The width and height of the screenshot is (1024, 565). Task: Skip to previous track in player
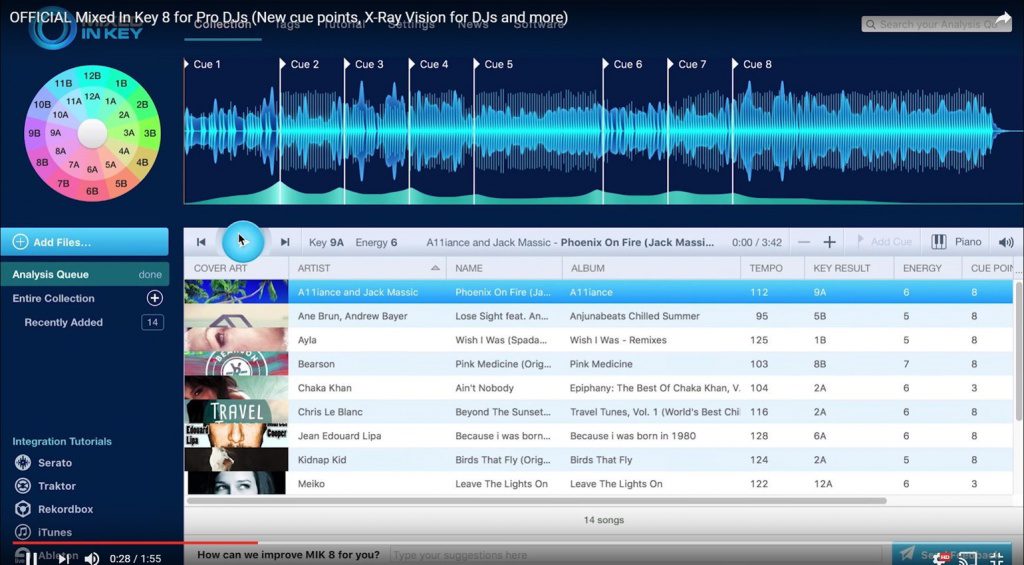pos(201,242)
